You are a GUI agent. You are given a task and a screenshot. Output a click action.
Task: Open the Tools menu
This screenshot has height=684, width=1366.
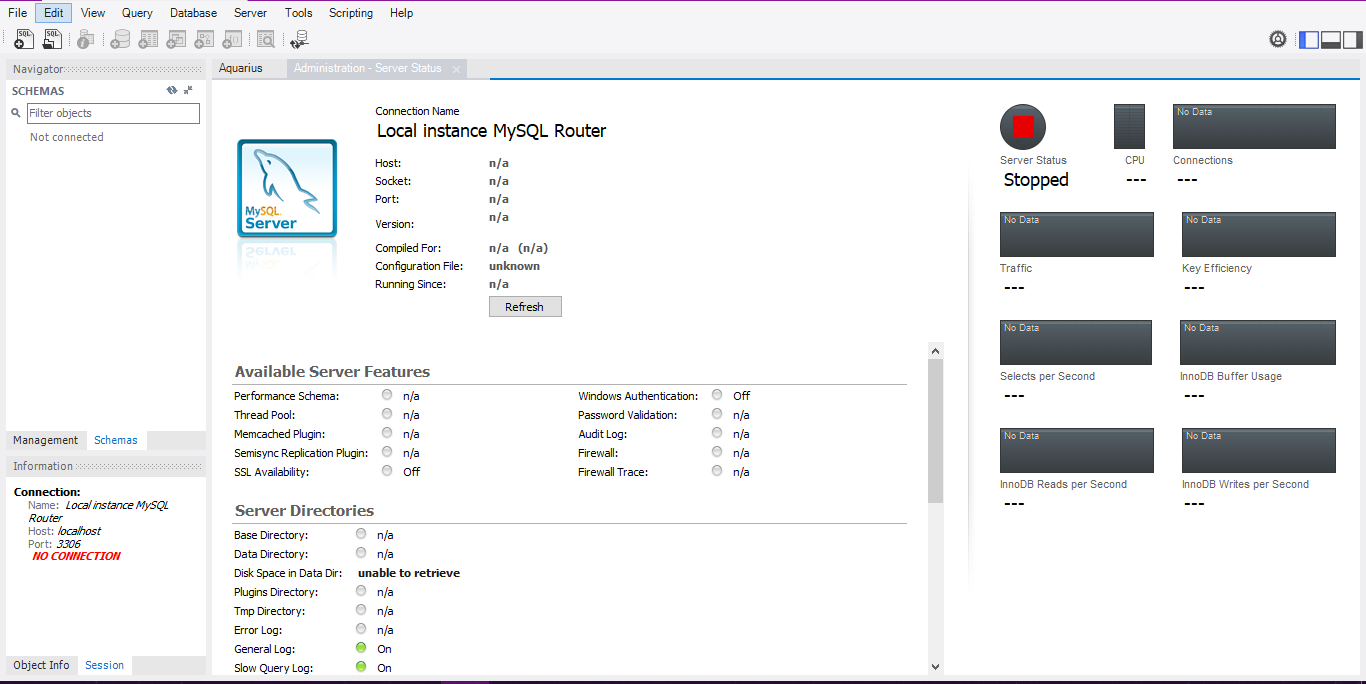(x=299, y=13)
